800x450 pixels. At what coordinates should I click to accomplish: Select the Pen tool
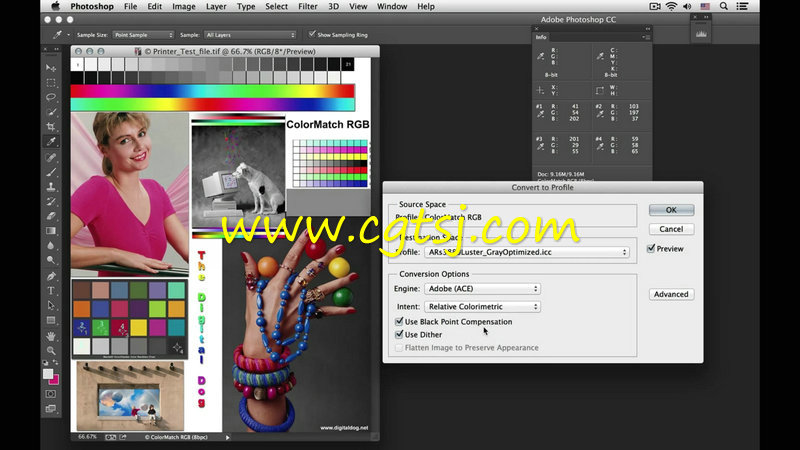click(51, 276)
